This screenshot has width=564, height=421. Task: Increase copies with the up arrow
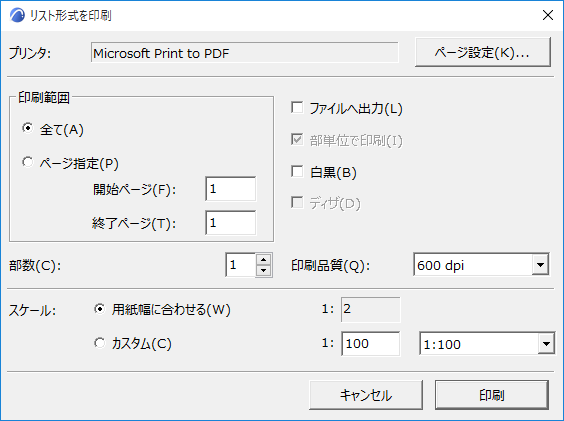coord(264,259)
